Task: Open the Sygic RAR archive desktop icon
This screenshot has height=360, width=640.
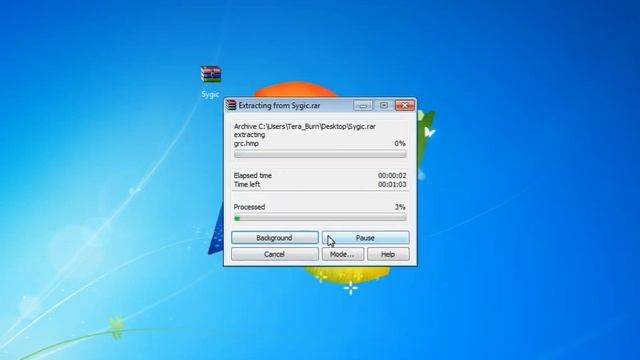Action: tap(211, 74)
